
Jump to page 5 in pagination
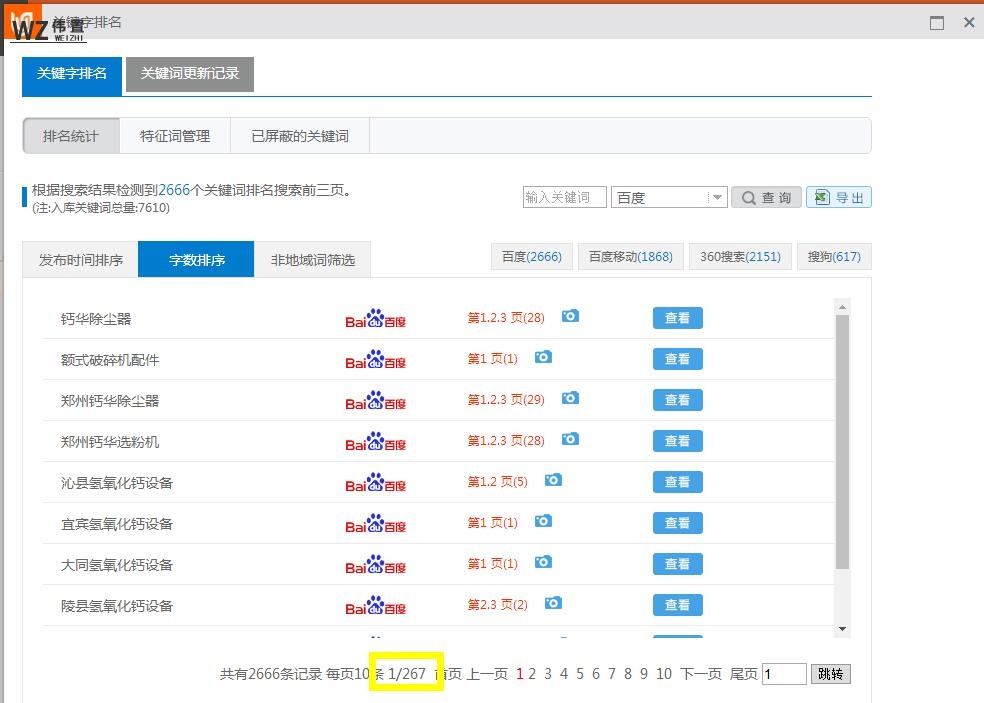(580, 674)
